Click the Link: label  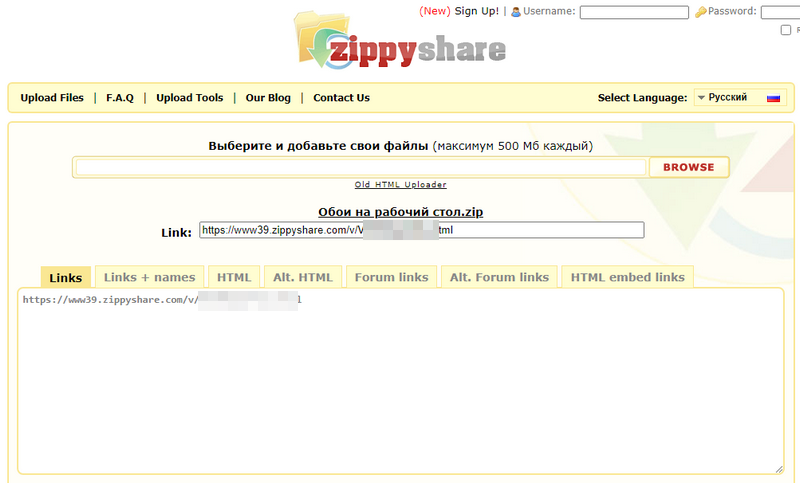(x=177, y=233)
